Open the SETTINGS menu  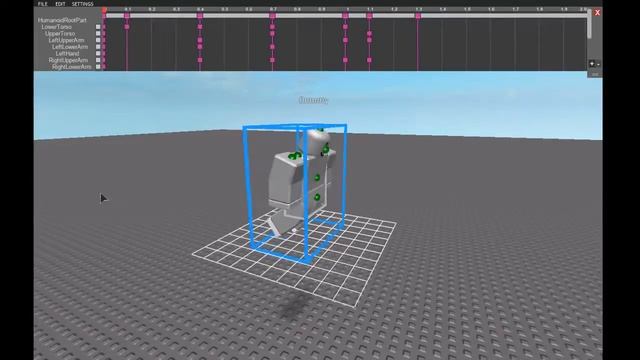(82, 4)
